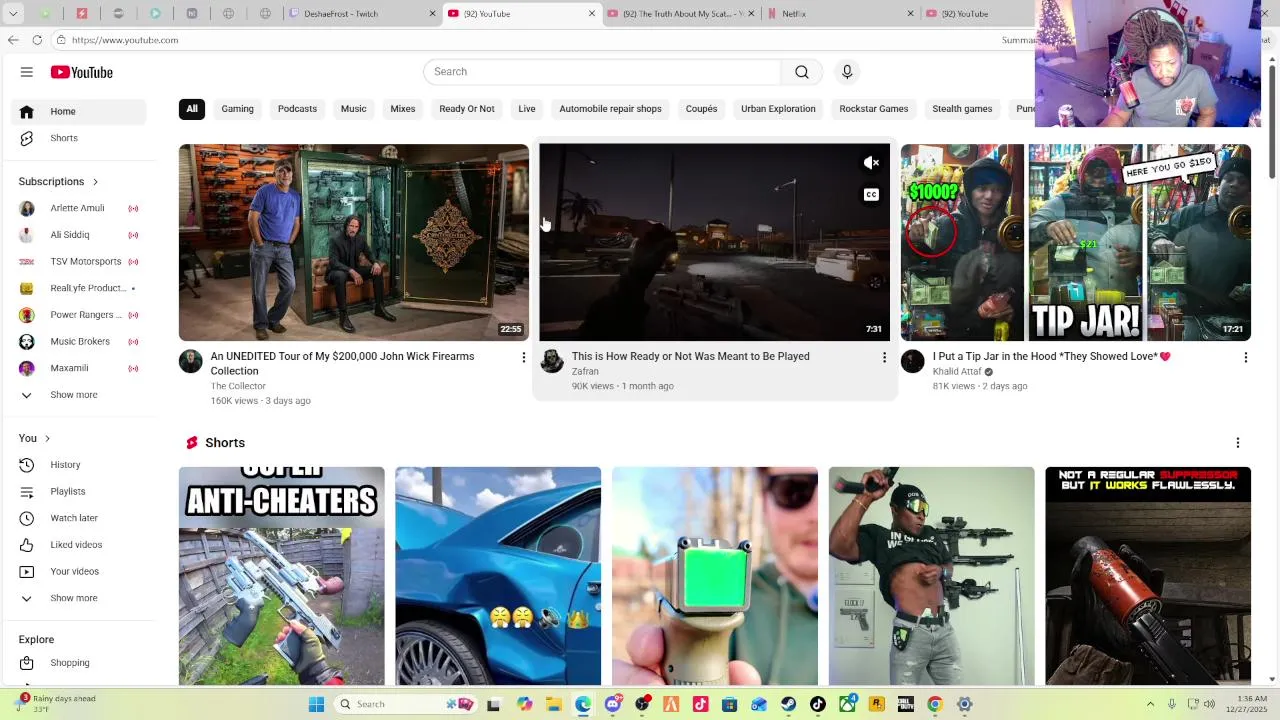Open Steam from the taskbar
Image resolution: width=1280 pixels, height=720 pixels.
coord(788,704)
